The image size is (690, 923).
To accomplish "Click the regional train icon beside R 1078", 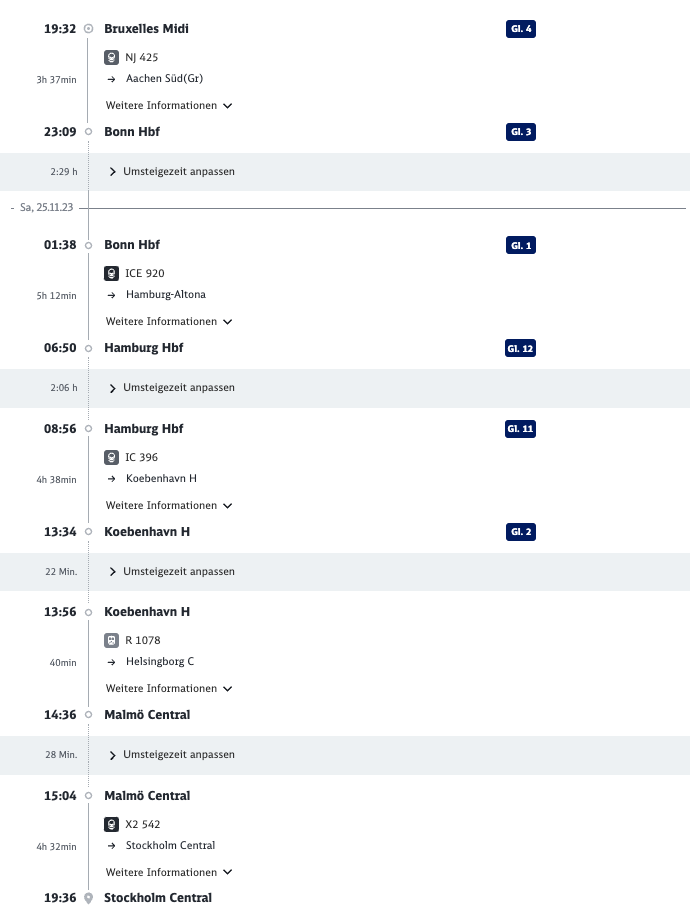I will [111, 640].
